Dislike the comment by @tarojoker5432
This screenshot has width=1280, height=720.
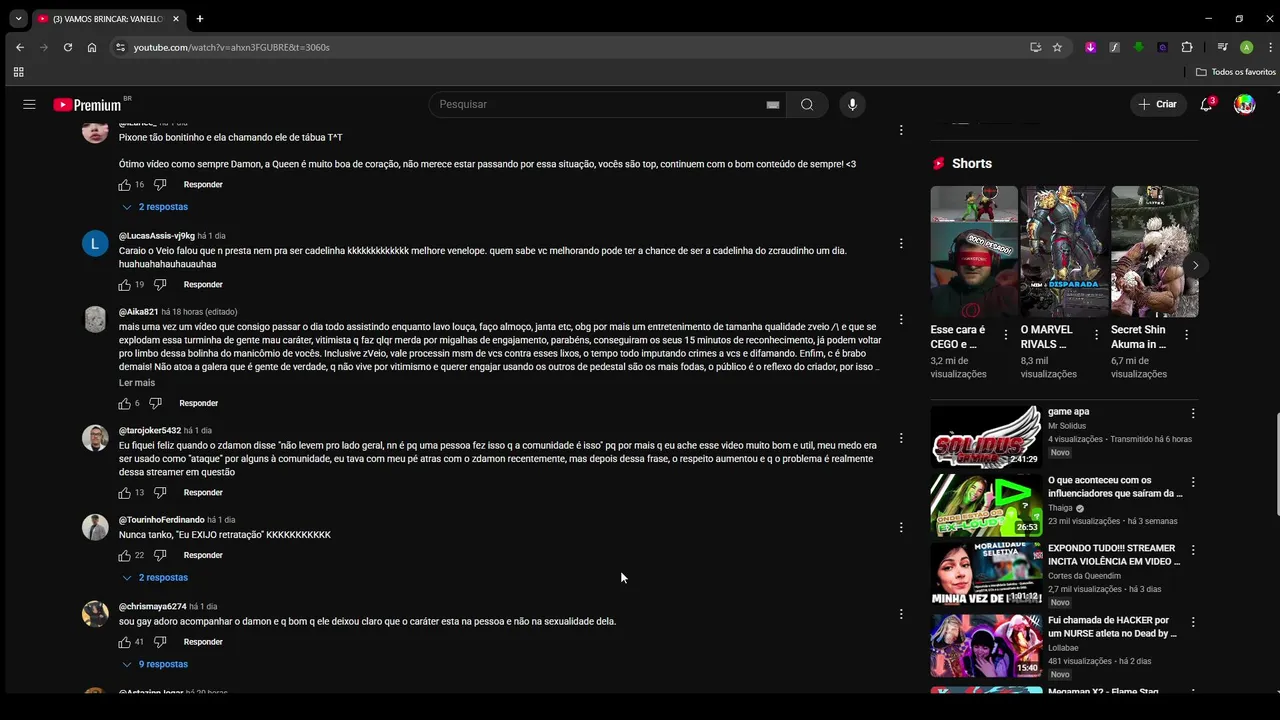[160, 492]
